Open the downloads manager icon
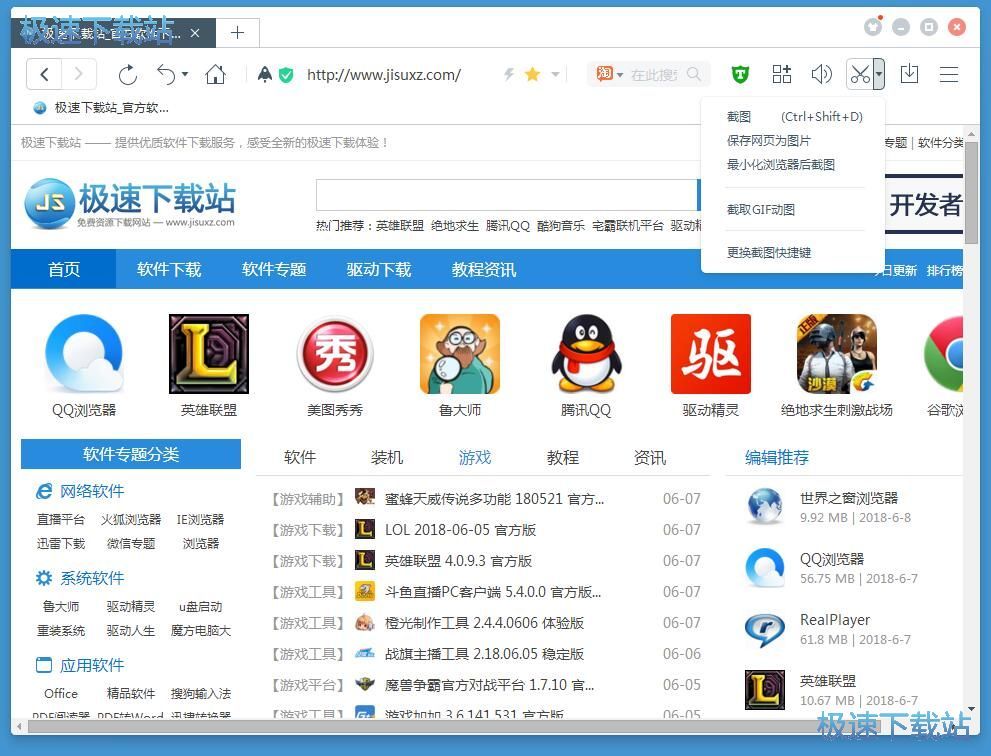991x756 pixels. [909, 74]
